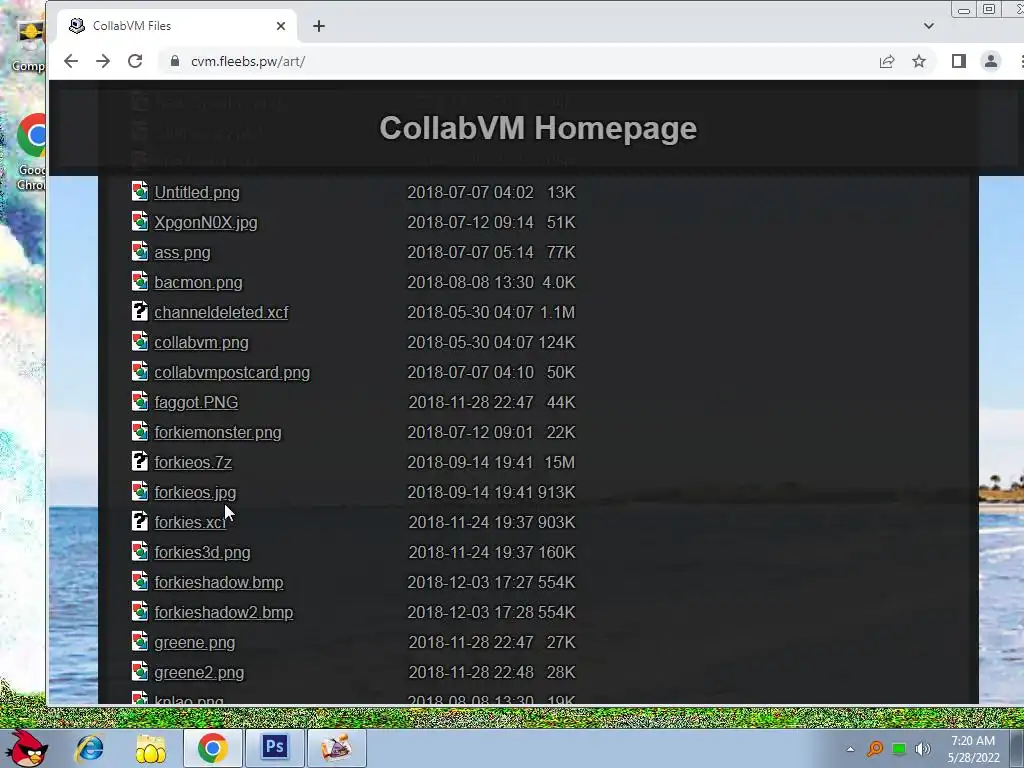Click image icon beside bacmon.png

coord(140,281)
